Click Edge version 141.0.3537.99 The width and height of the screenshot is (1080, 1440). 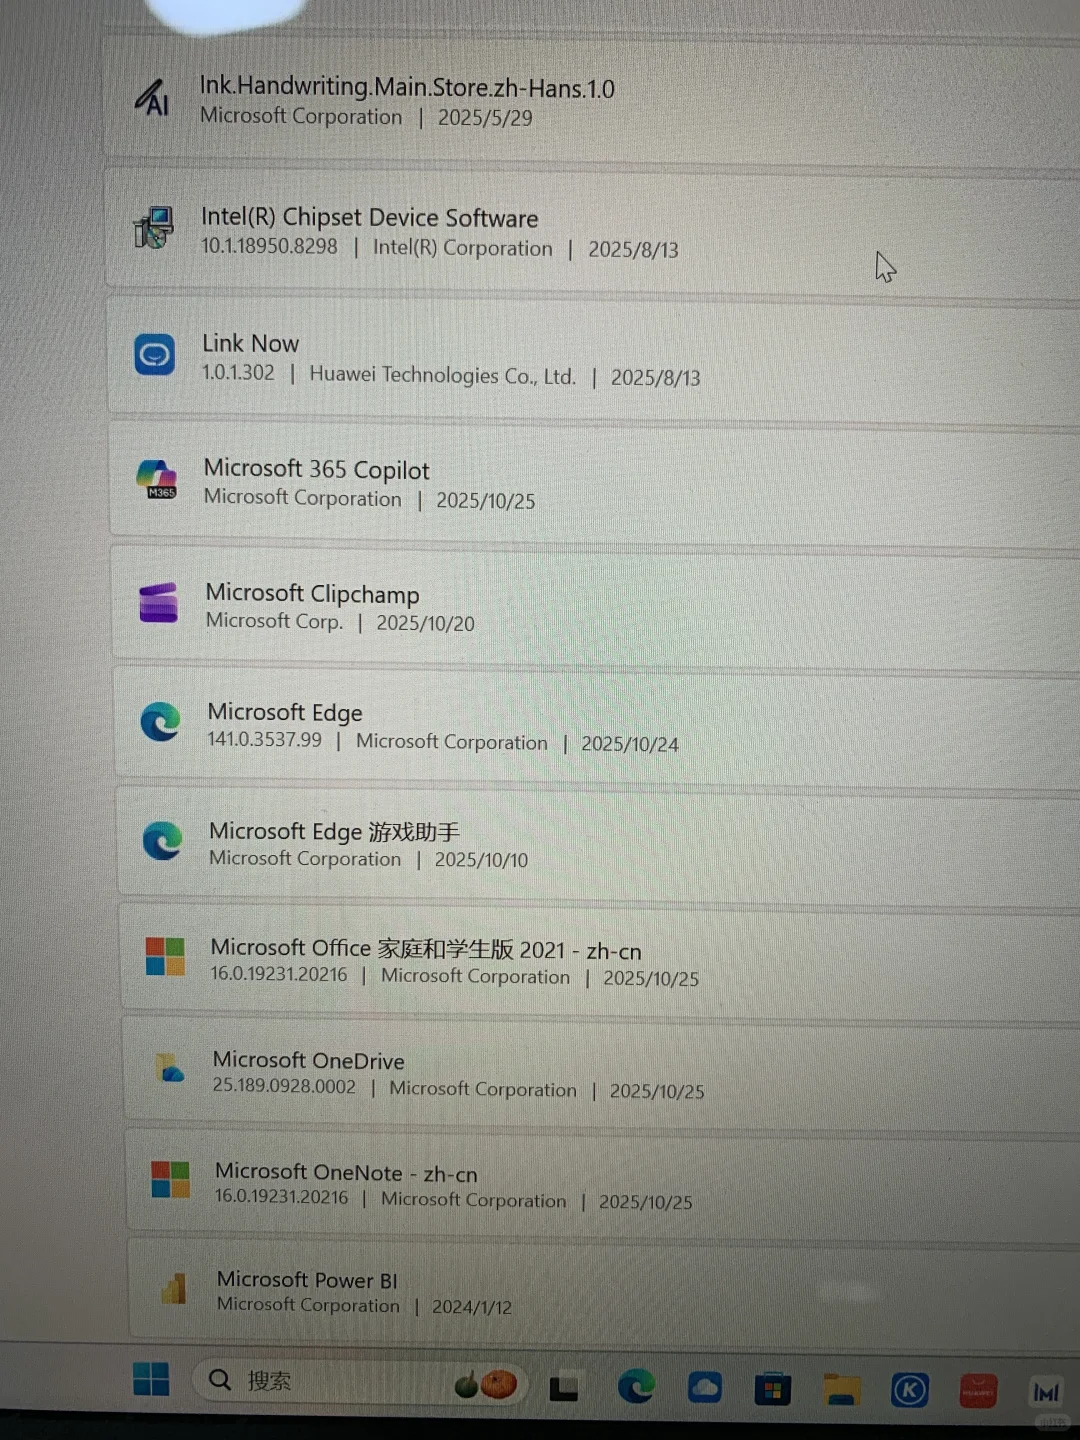tap(265, 739)
